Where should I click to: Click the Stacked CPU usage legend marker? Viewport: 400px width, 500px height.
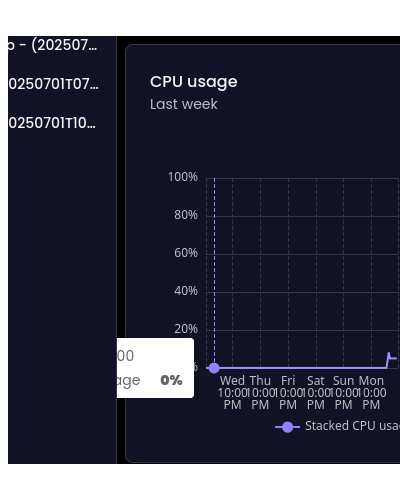point(287,427)
